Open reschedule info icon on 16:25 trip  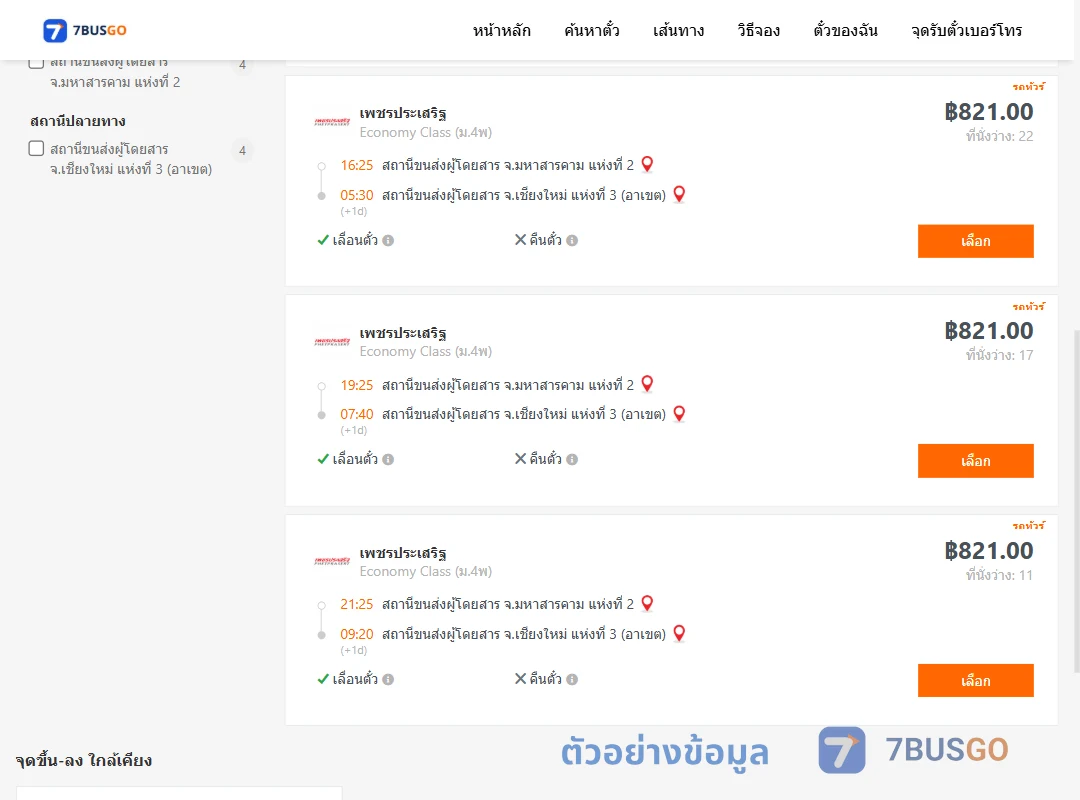(388, 240)
